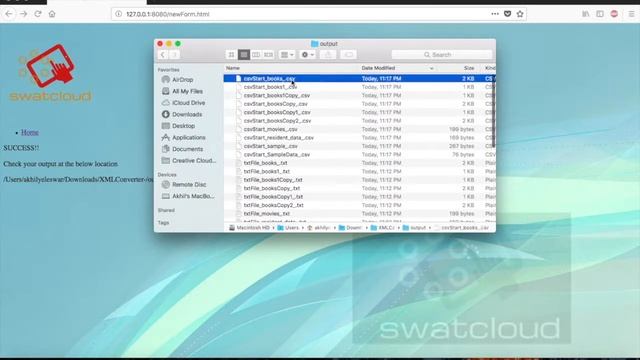The width and height of the screenshot is (640, 360).
Task: Open the Finder arrange-by dropdown
Action: tap(287, 55)
